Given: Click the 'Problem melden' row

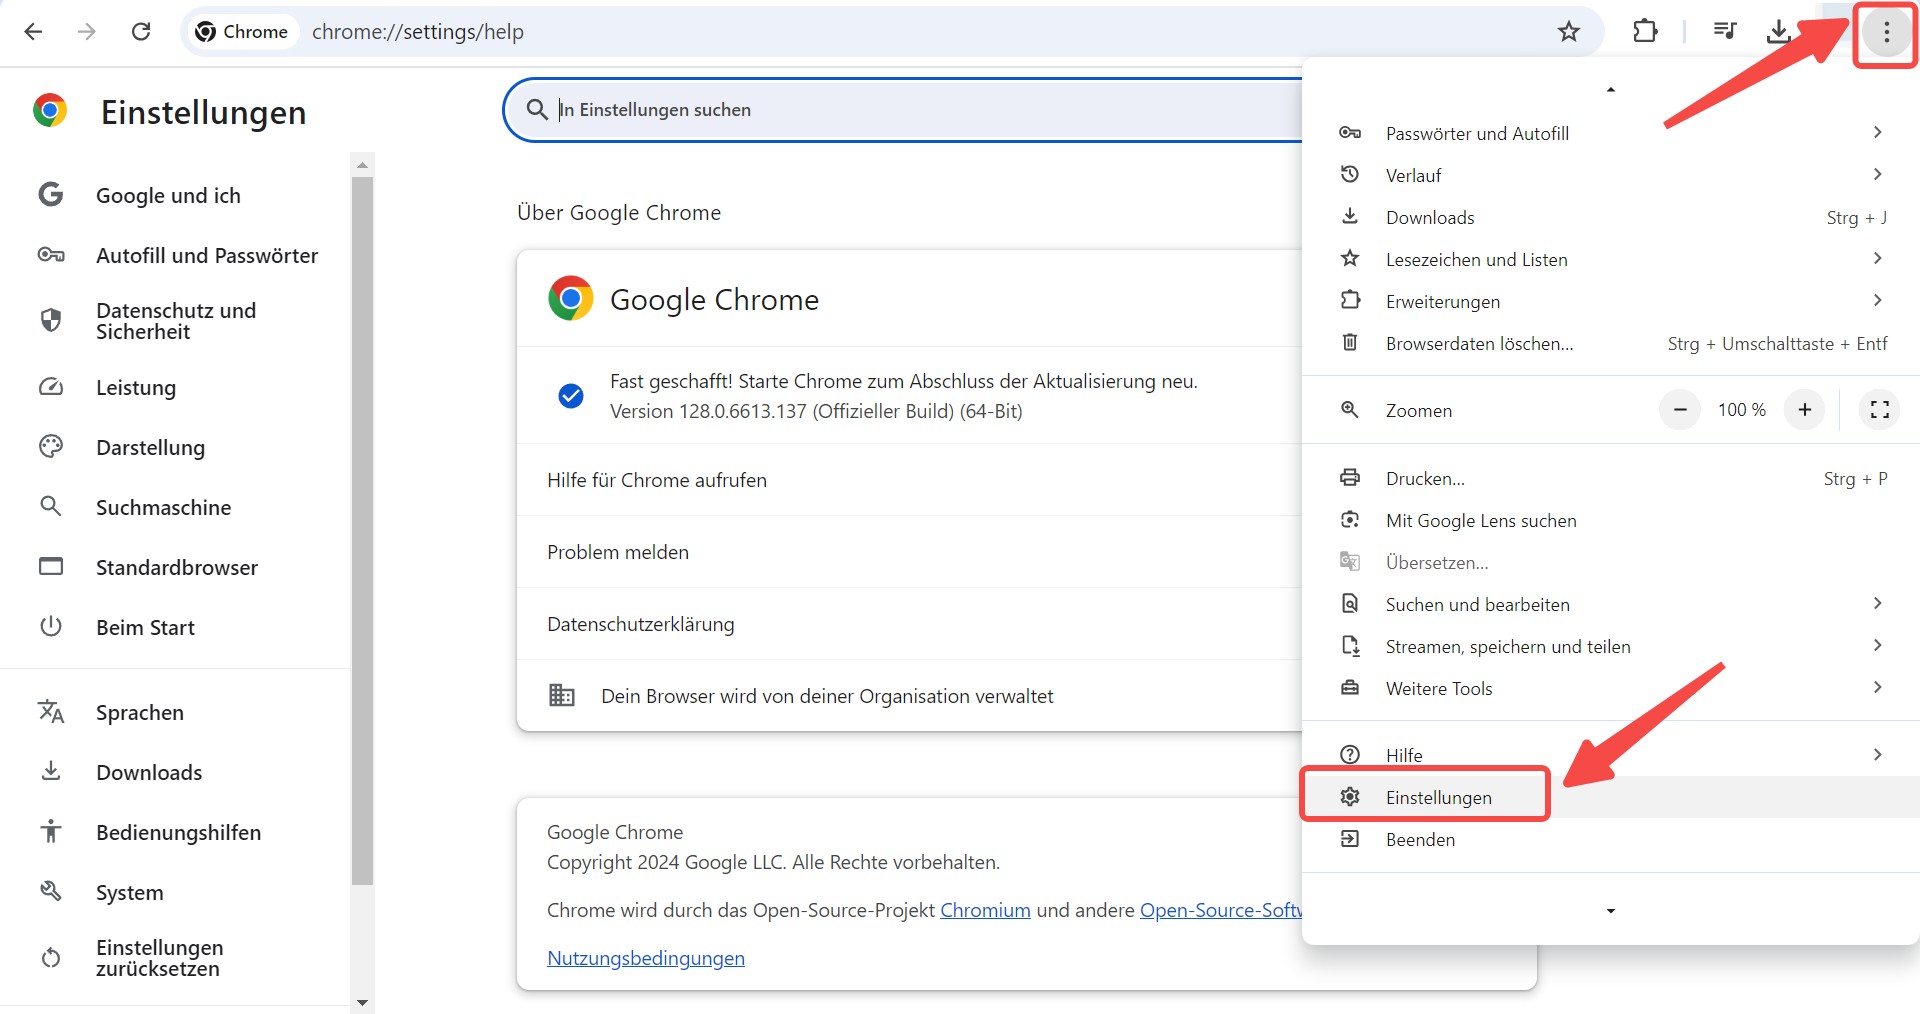Looking at the screenshot, I should click(x=909, y=552).
